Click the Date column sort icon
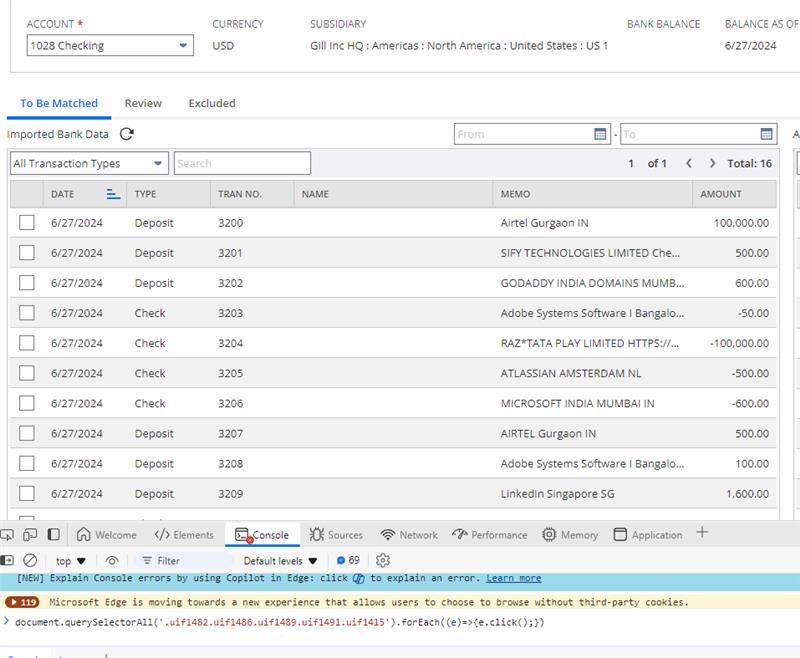Image resolution: width=800 pixels, height=658 pixels. 113,194
